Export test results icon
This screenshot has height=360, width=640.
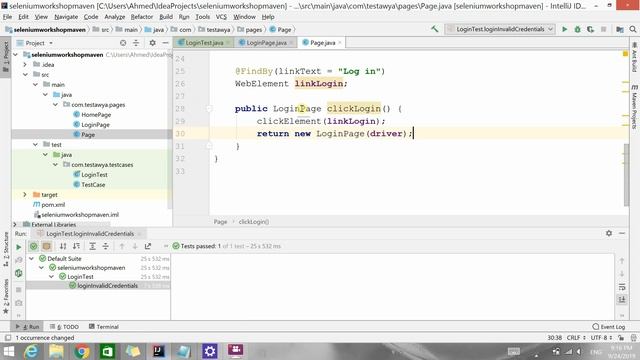148,246
